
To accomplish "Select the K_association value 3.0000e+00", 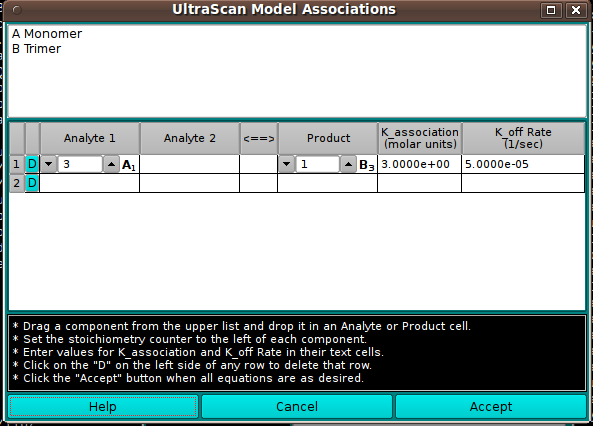I will 419,164.
